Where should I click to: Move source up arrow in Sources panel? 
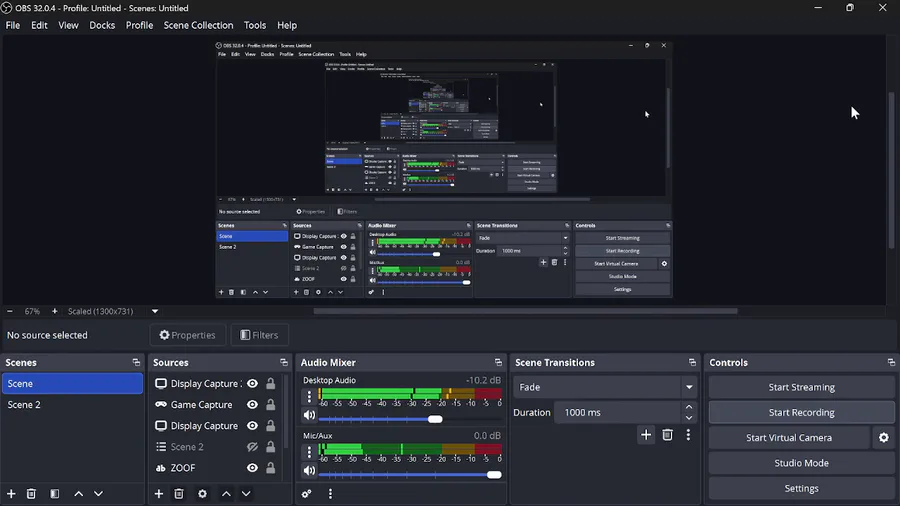point(227,493)
